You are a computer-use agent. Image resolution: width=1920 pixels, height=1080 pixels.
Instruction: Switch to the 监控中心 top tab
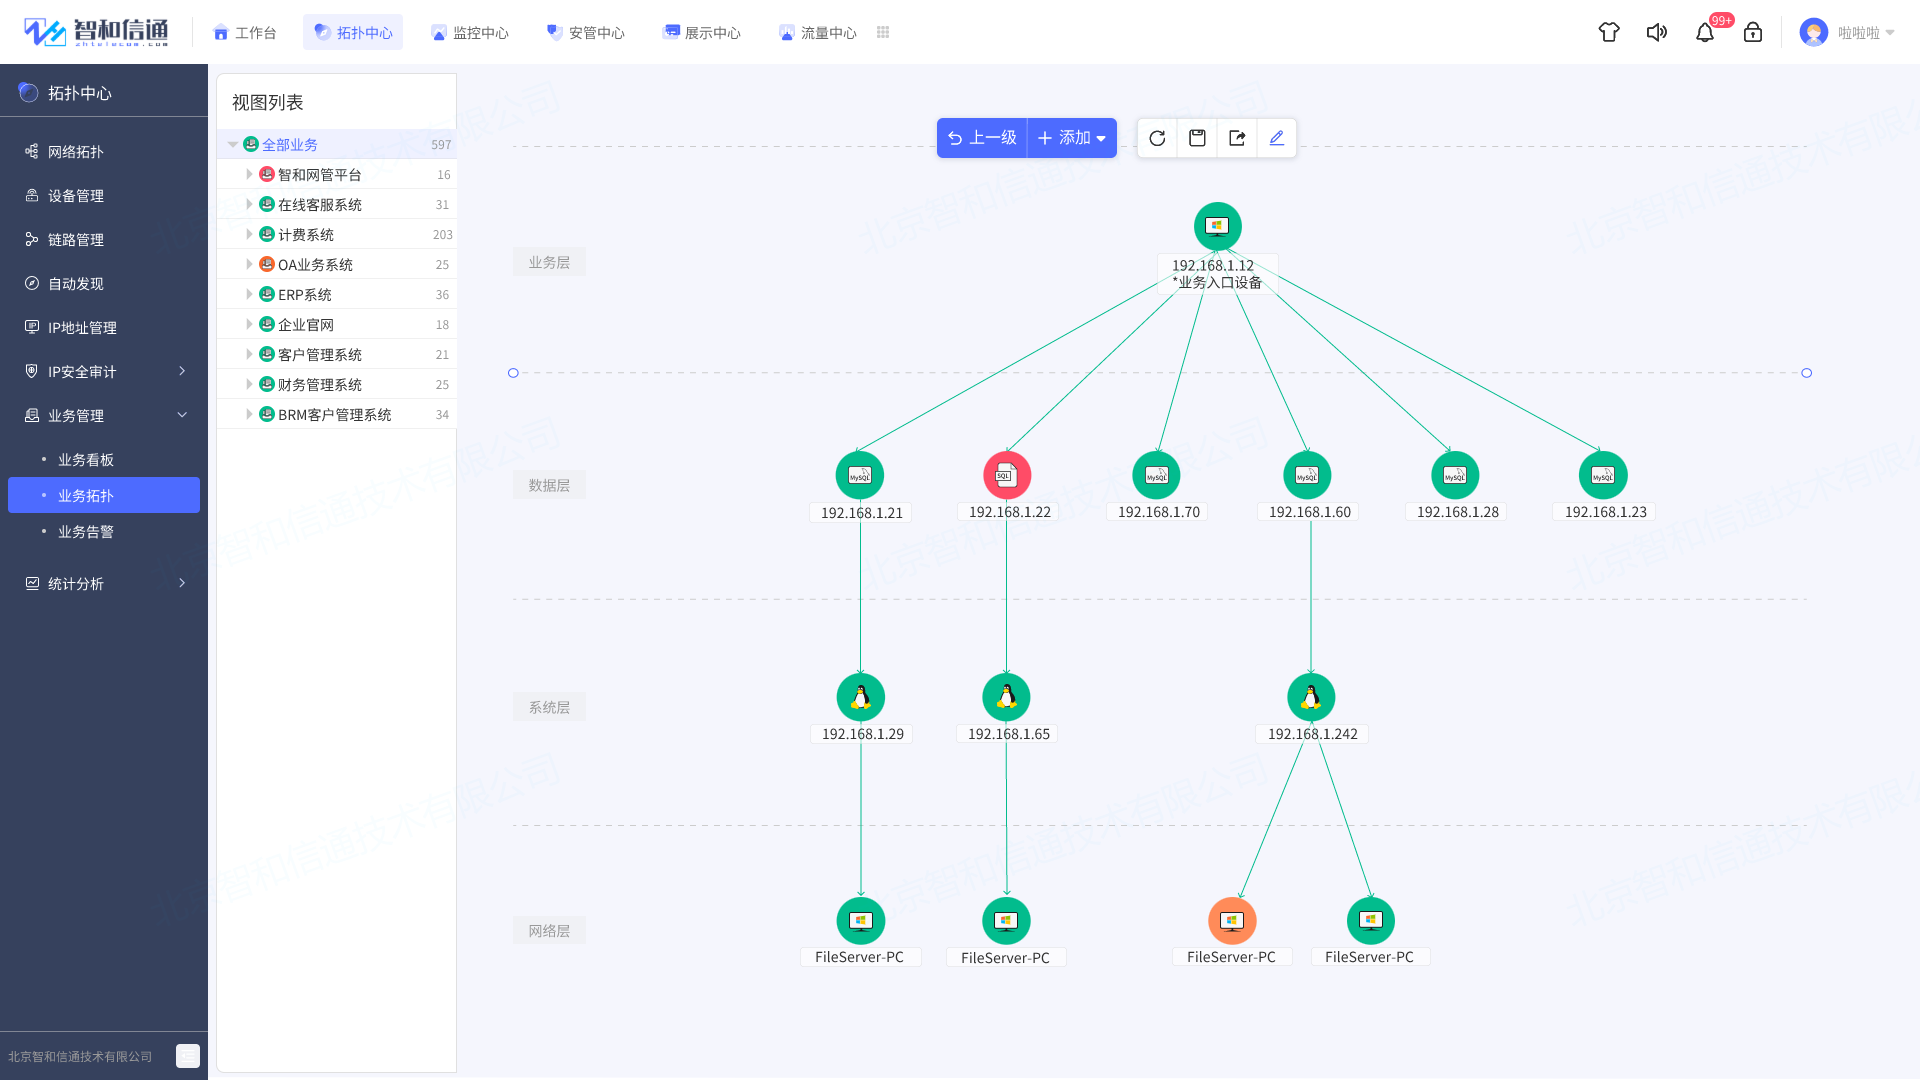coord(469,32)
